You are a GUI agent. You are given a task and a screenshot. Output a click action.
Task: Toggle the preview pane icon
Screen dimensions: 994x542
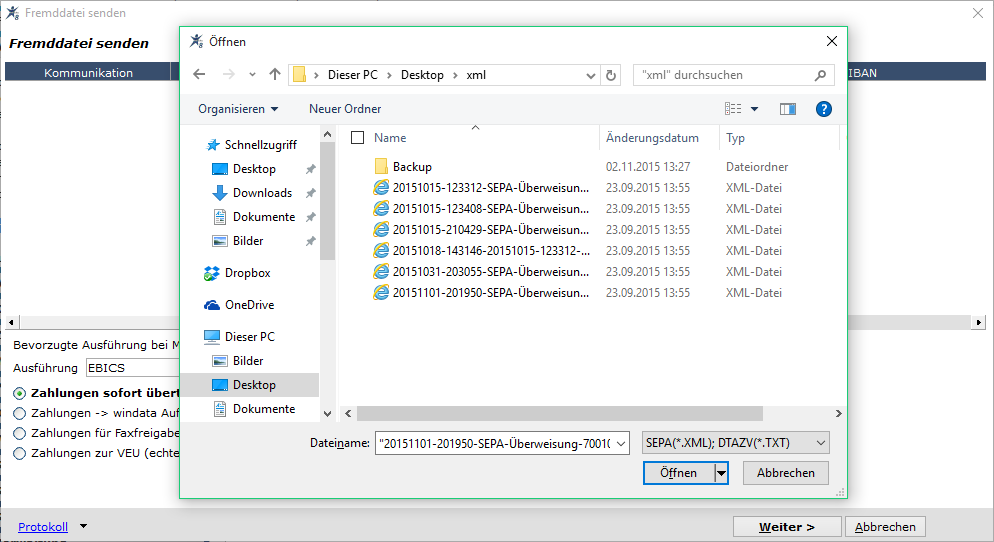point(787,109)
